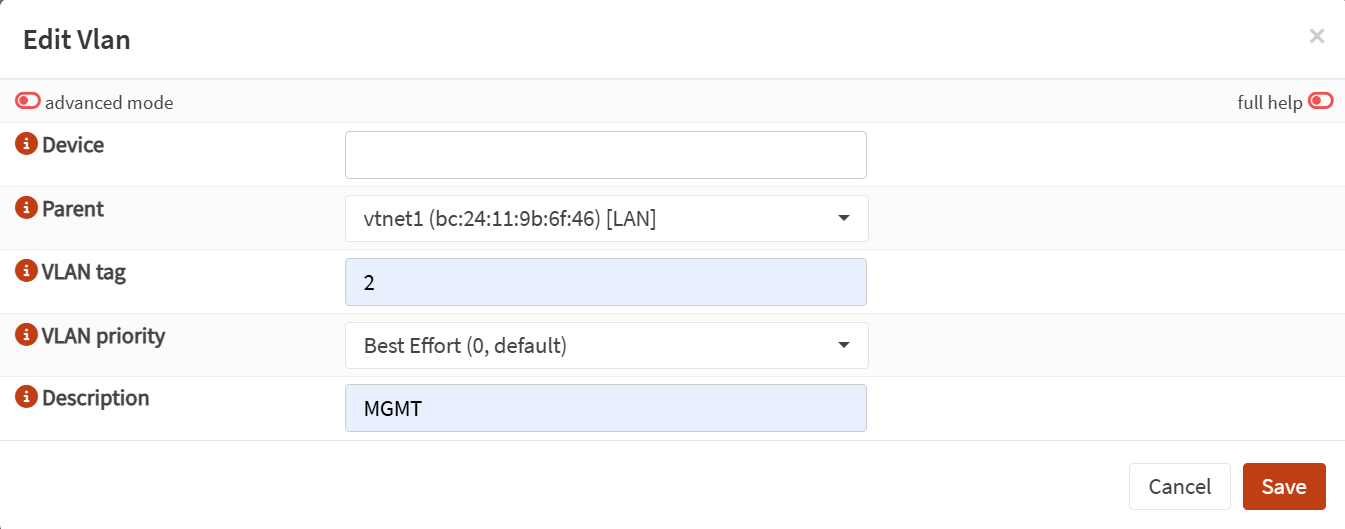Expand the VLAN priority dropdown

(x=606, y=346)
